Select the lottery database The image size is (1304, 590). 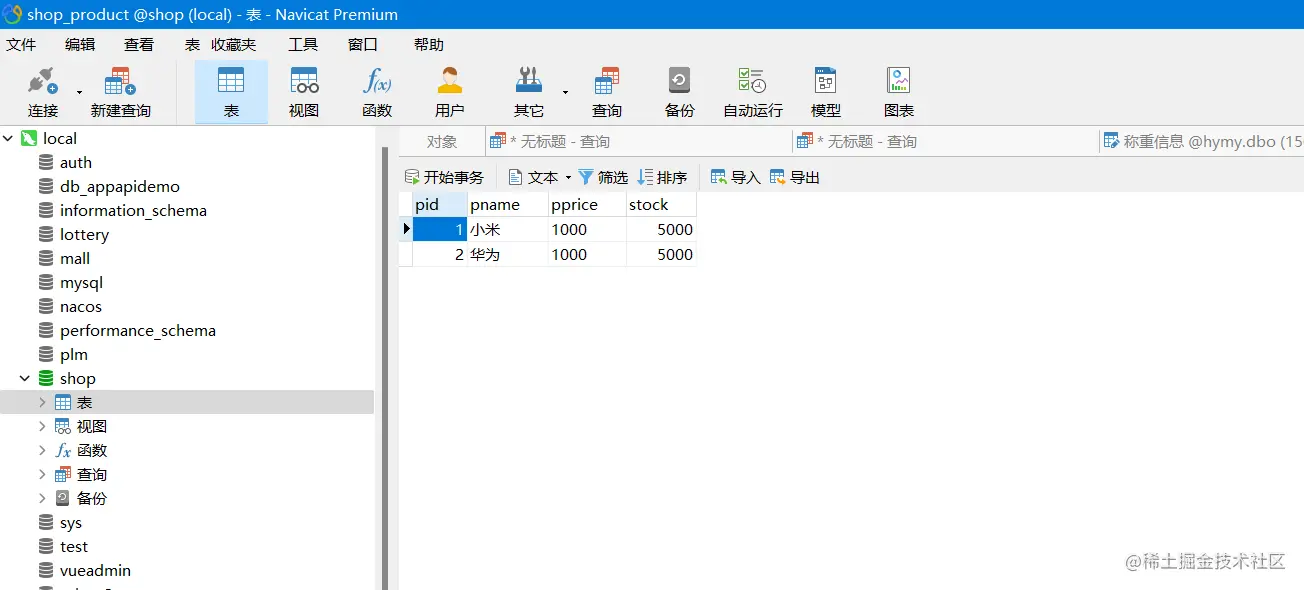point(84,234)
